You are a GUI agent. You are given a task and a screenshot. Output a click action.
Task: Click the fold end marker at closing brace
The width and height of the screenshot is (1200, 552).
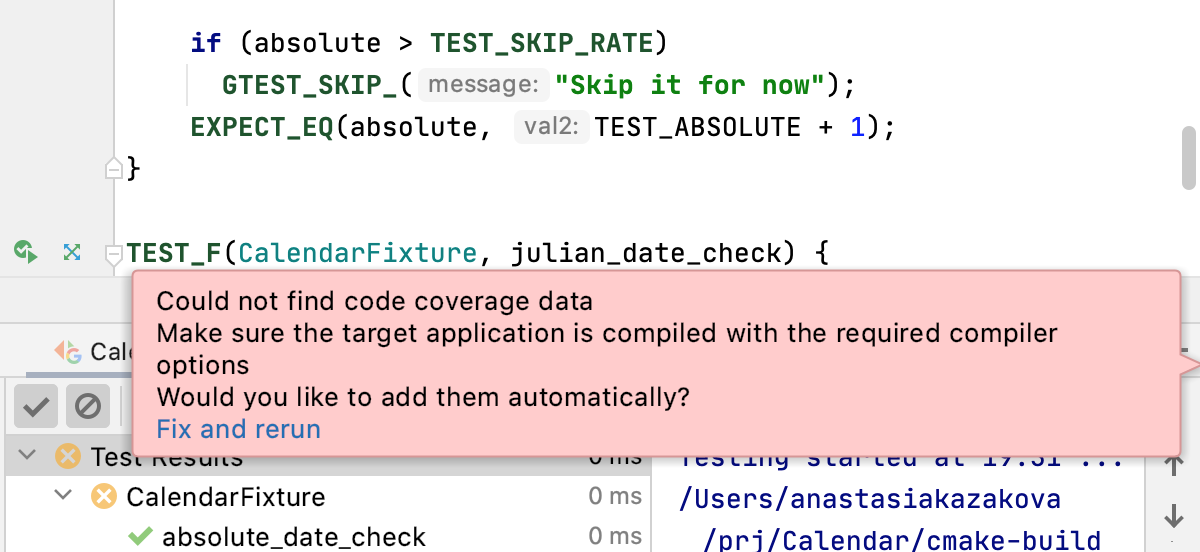tap(113, 168)
